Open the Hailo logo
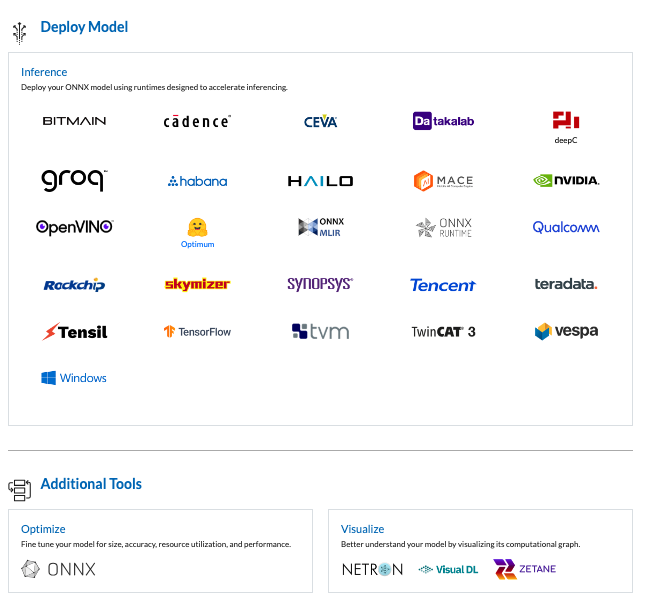Viewport: 647px width, 605px height. (x=320, y=181)
